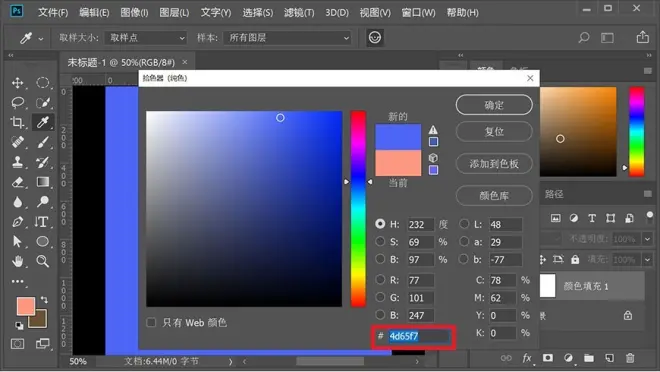
Task: Select the Blur tool
Action: point(18,202)
